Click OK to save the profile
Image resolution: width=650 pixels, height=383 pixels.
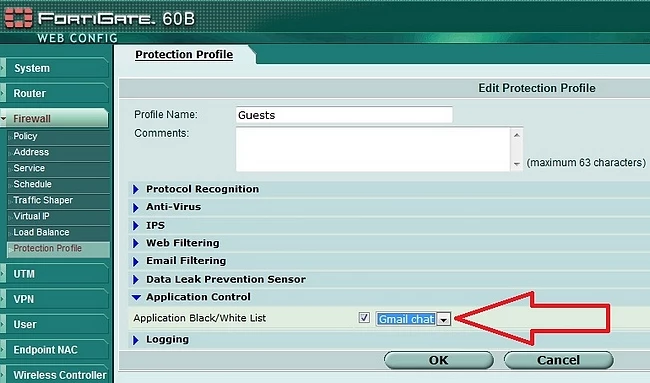pyautogui.click(x=439, y=360)
